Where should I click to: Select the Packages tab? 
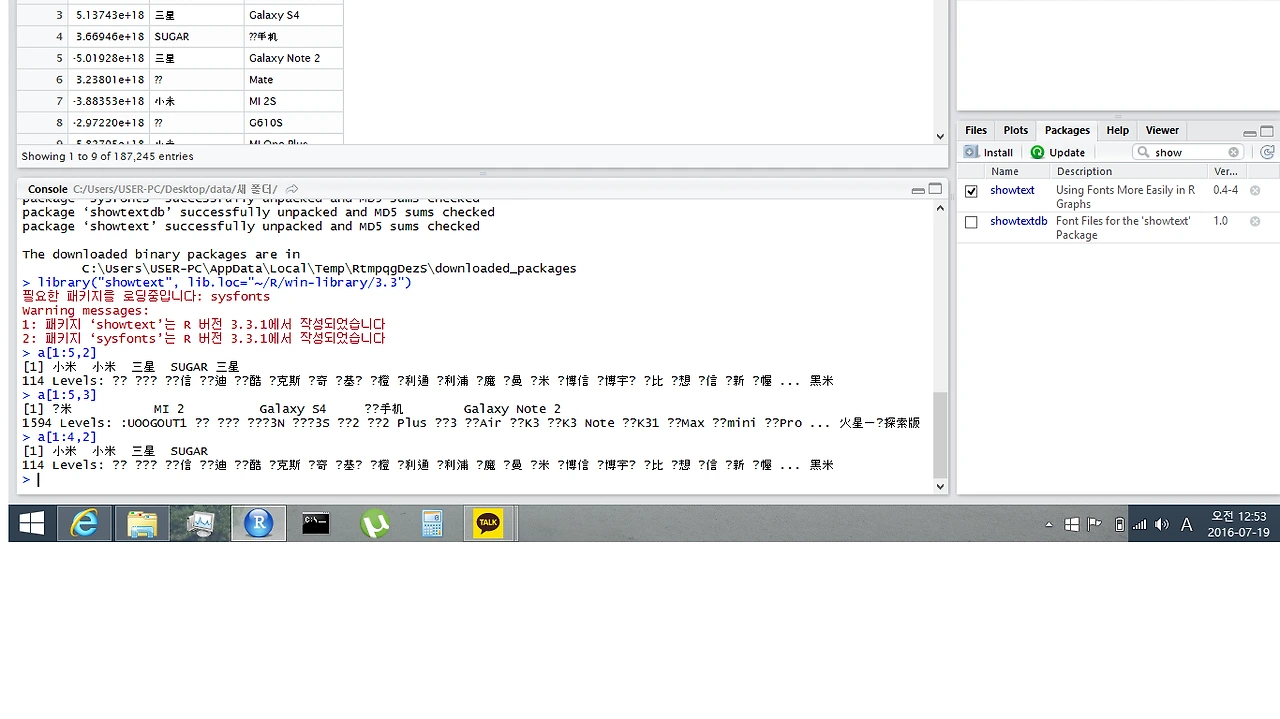pos(1067,130)
